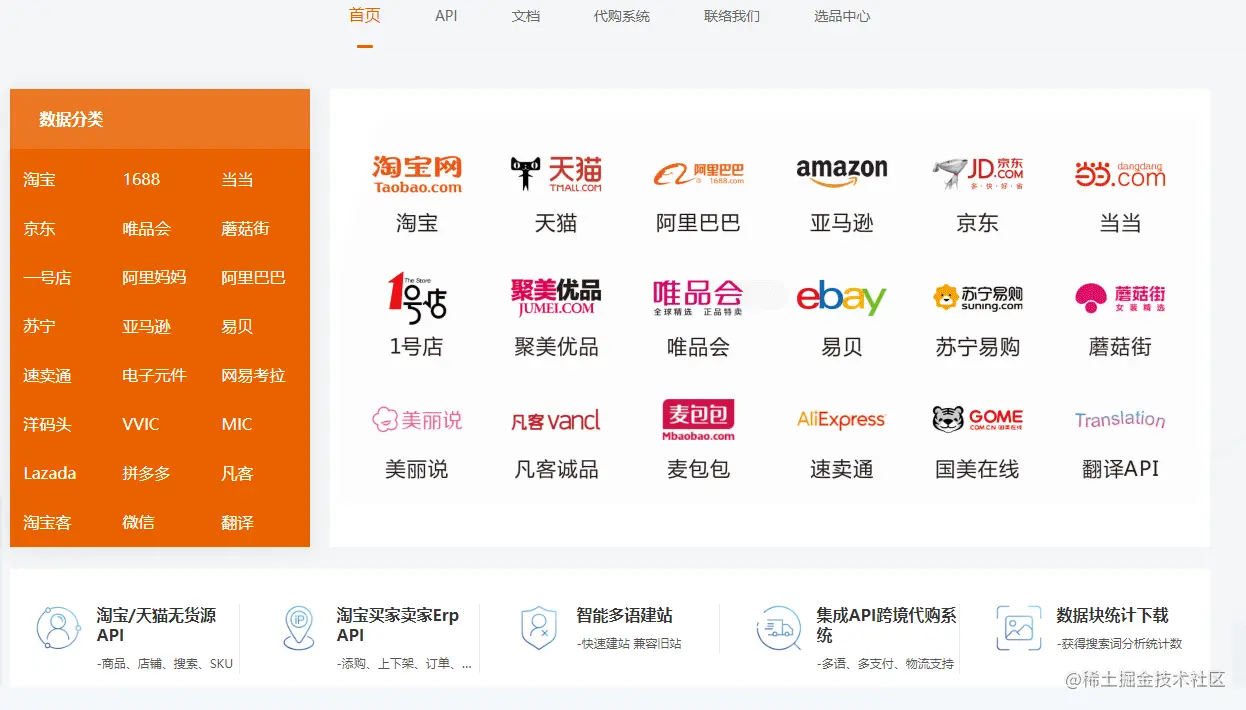Select the Amazon logo
Image resolution: width=1246 pixels, height=710 pixels.
click(x=841, y=173)
